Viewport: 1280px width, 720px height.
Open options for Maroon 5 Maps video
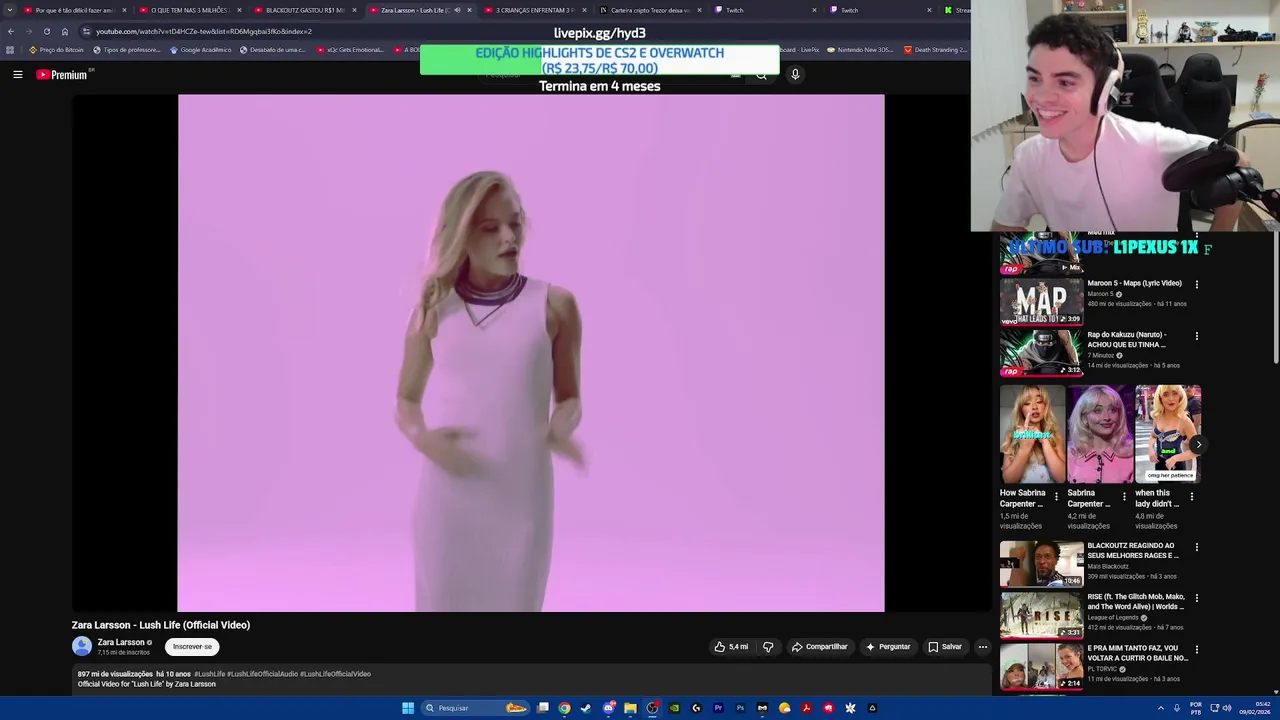pos(1196,284)
